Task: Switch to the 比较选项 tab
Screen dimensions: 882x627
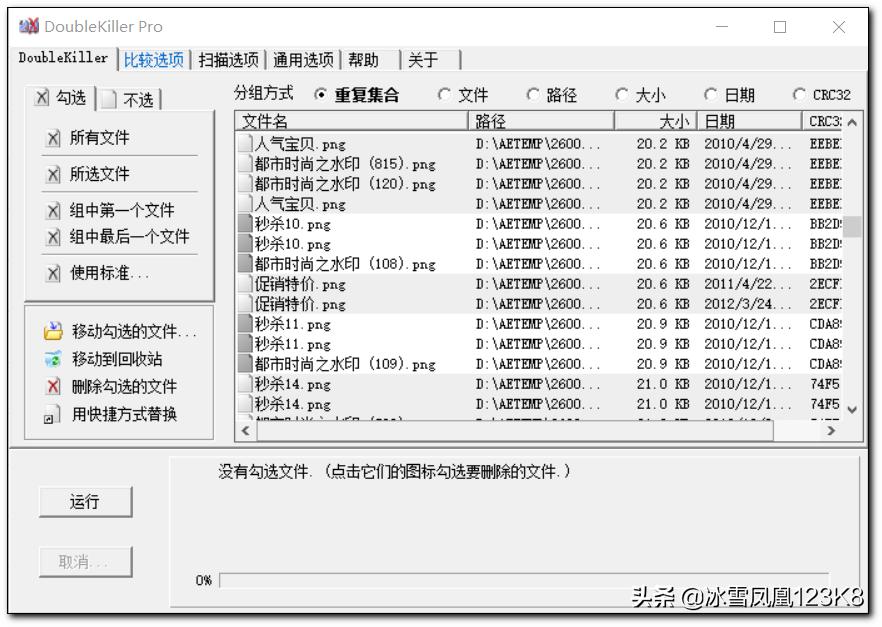Action: pos(155,60)
